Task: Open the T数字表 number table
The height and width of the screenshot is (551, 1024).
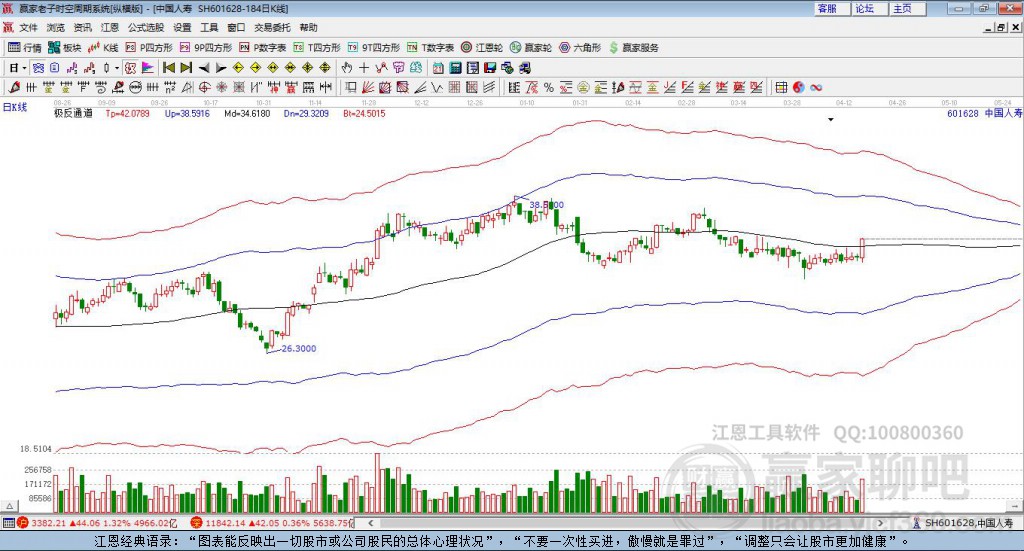Action: click(x=430, y=48)
